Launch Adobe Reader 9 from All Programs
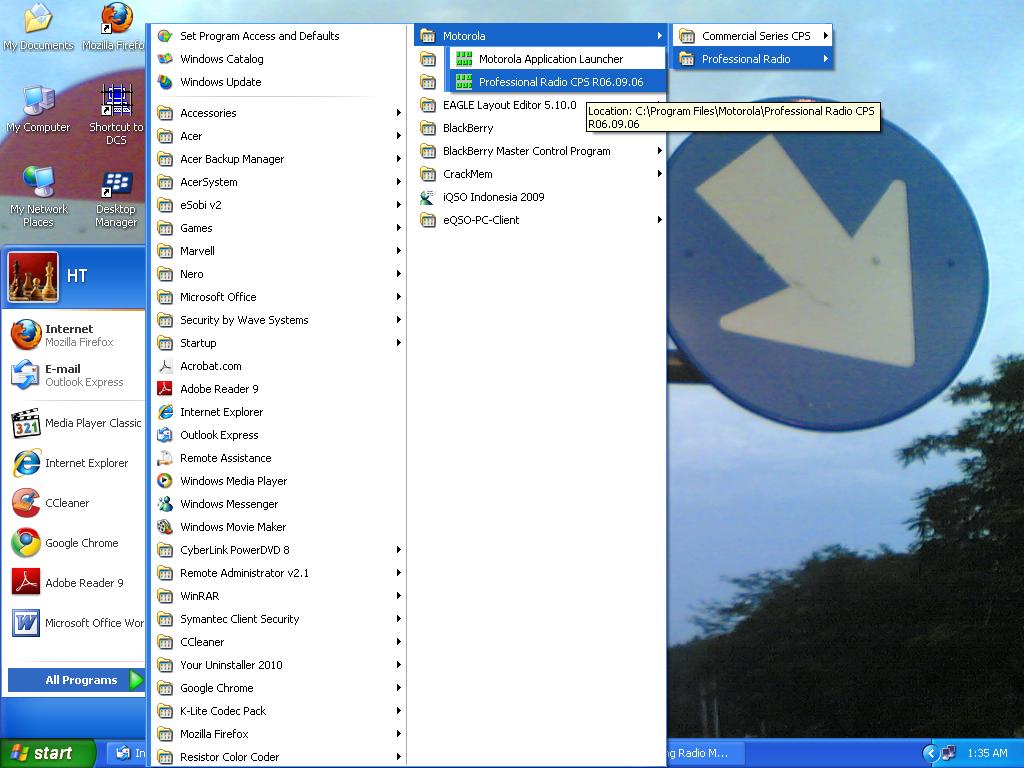The width and height of the screenshot is (1024, 768). coord(279,389)
